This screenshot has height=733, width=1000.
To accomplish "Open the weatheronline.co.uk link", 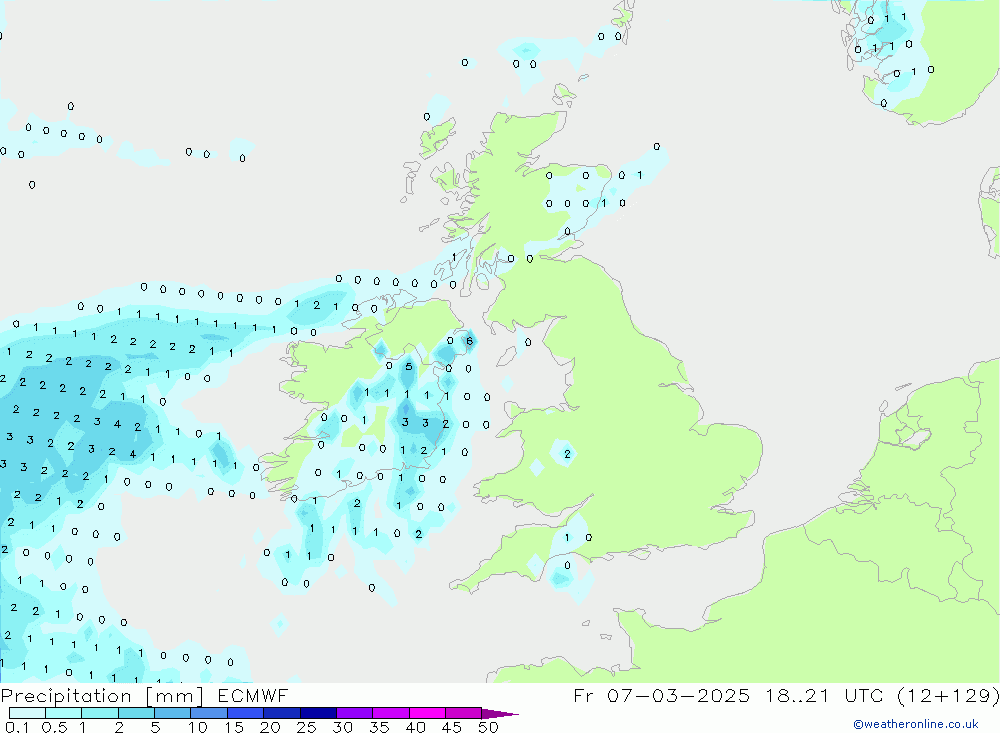I will (916, 724).
